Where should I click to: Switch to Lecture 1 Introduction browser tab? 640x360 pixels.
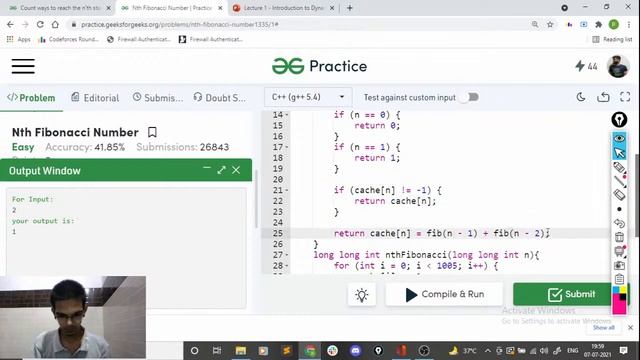click(x=282, y=8)
